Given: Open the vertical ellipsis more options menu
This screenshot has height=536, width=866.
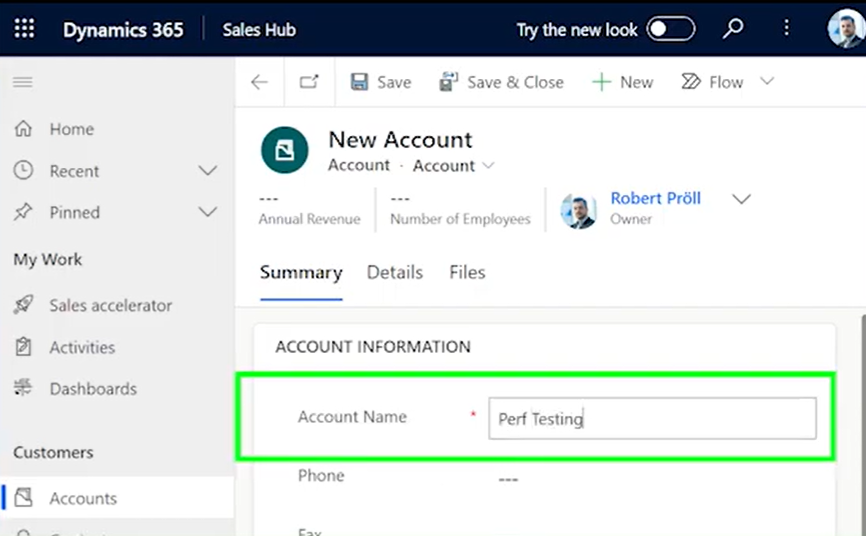Looking at the screenshot, I should pos(786,28).
